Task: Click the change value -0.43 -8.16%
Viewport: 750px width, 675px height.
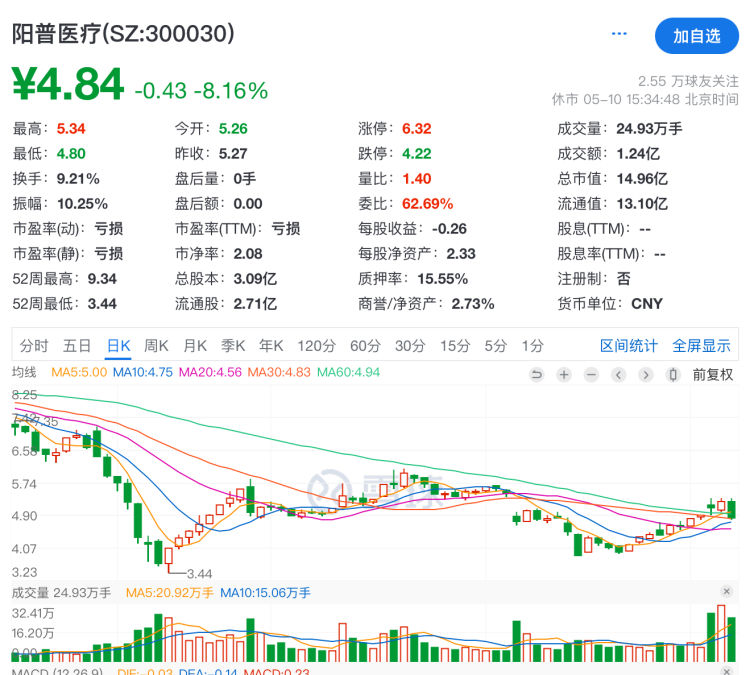Action: click(x=201, y=90)
